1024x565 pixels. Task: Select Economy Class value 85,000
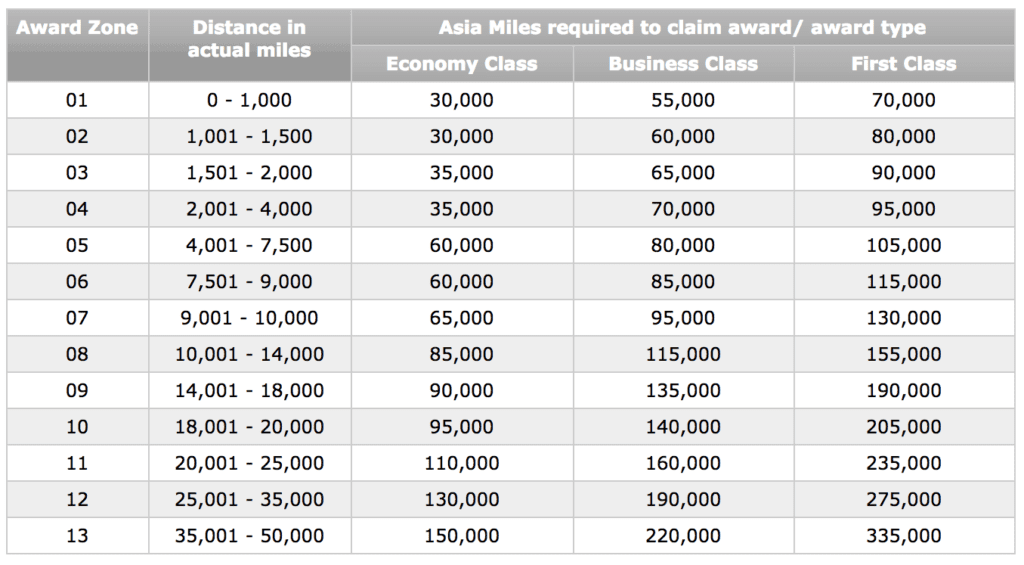pos(461,354)
